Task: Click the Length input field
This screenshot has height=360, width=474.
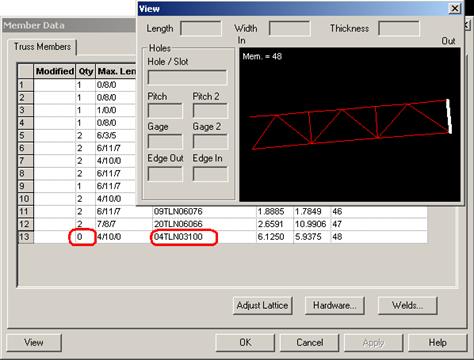Action: 201,28
